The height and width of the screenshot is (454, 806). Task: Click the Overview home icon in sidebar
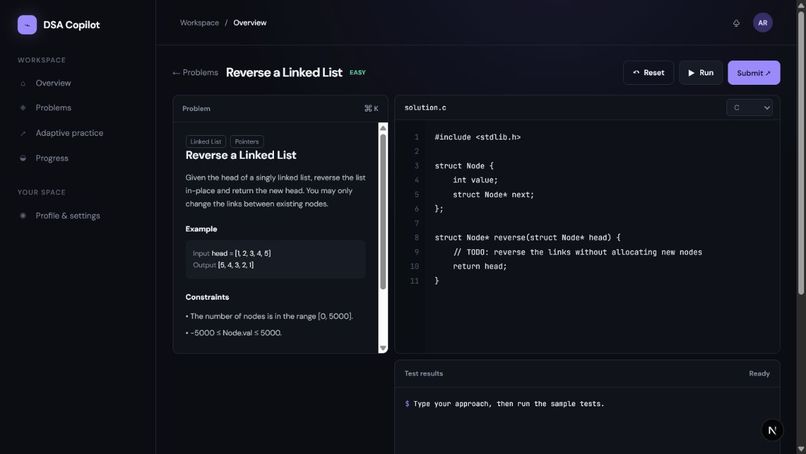click(x=23, y=83)
